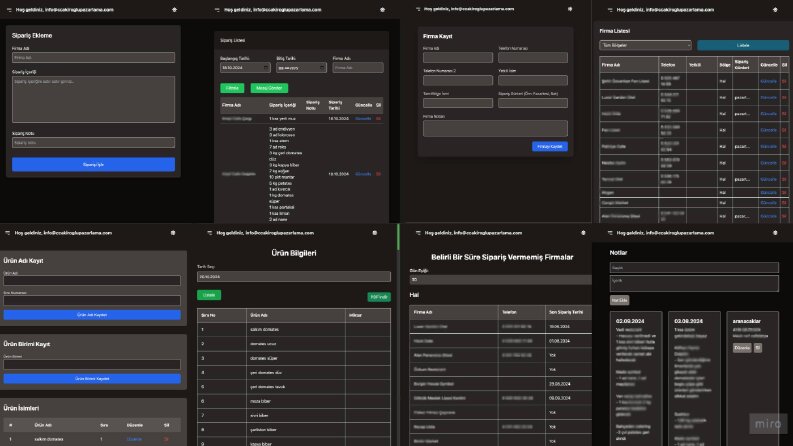
Task: Click the Ürün Birimi Kaydet button
Action: [x=92, y=379]
